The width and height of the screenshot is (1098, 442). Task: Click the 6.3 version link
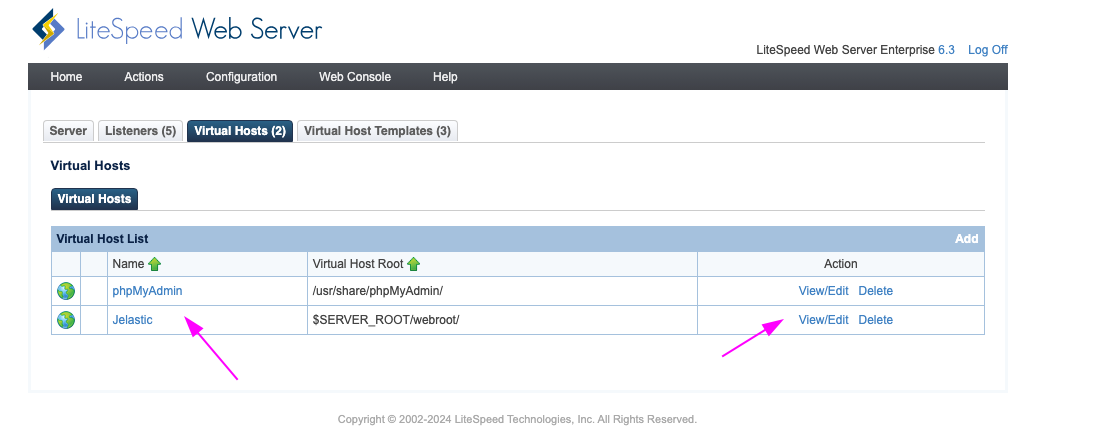[946, 50]
